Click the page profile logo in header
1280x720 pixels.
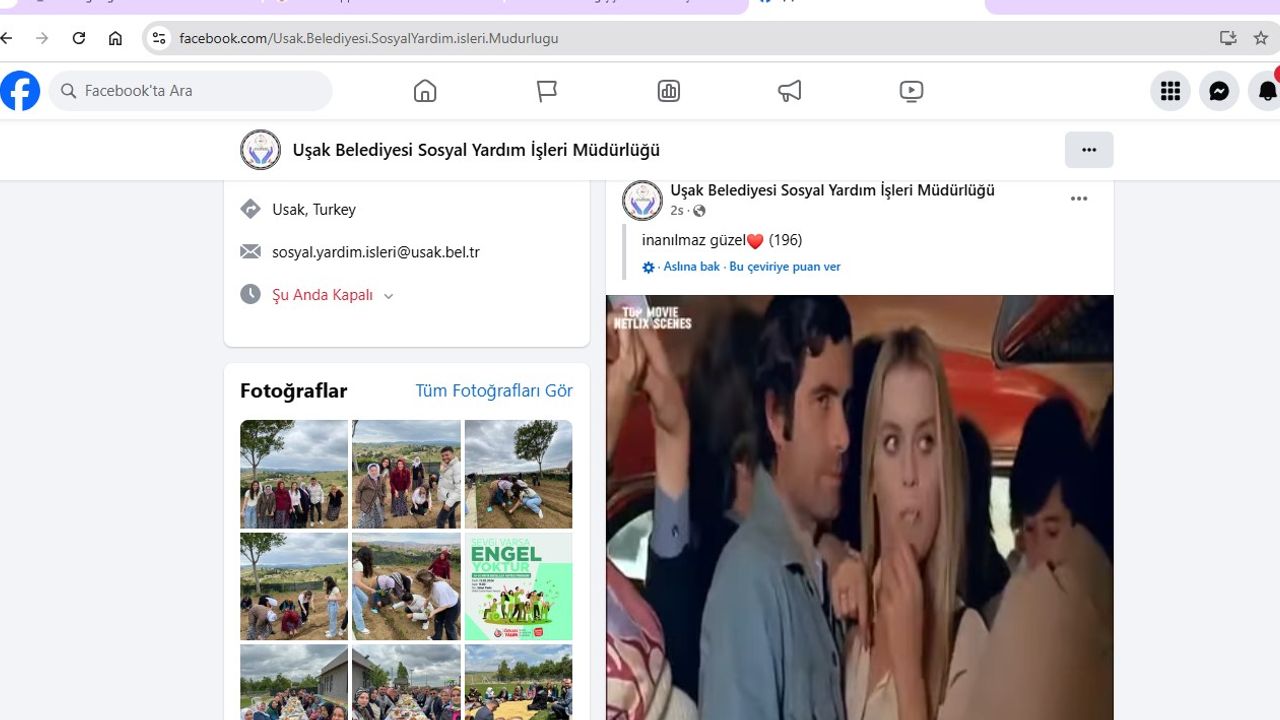click(x=260, y=150)
